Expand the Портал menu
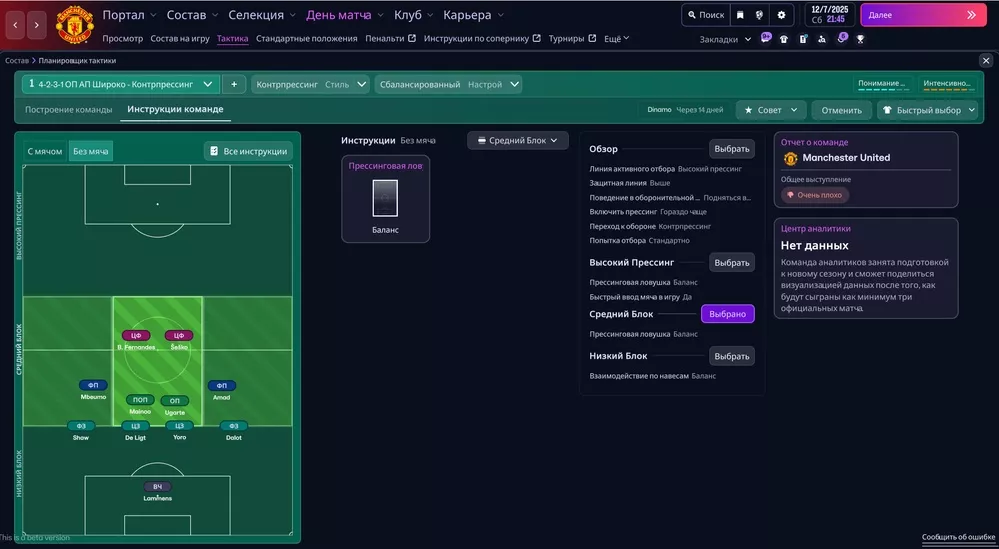The image size is (999, 549). tap(128, 15)
